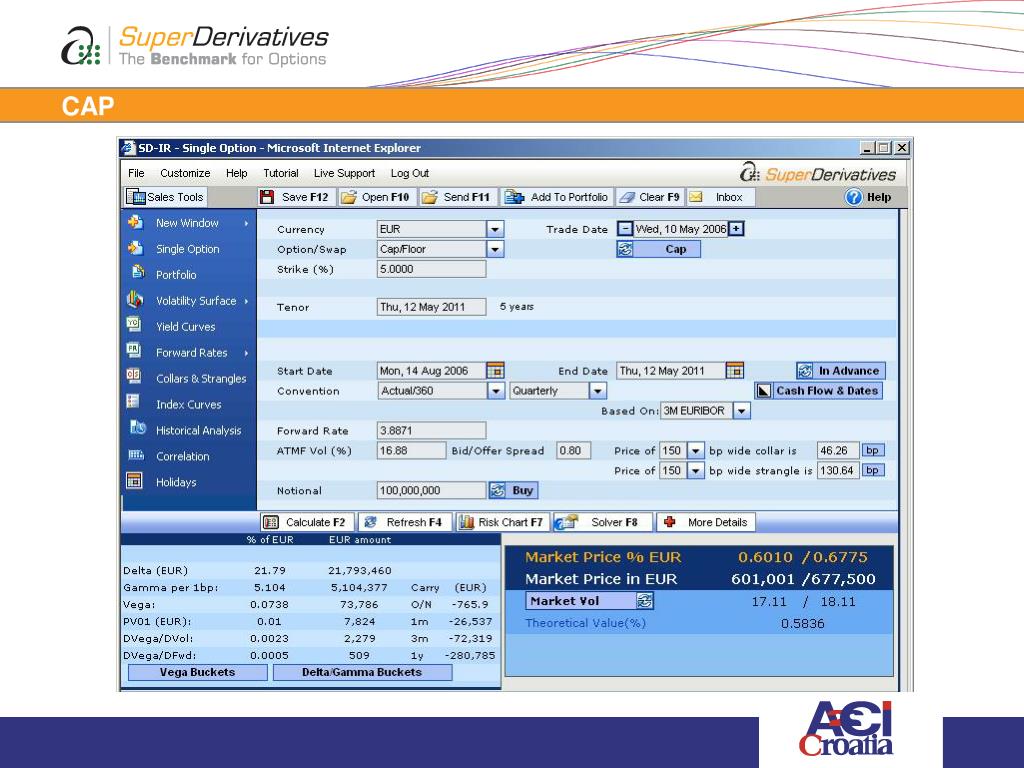Click the More Details button
Screen dimensions: 1024x768
coord(707,522)
